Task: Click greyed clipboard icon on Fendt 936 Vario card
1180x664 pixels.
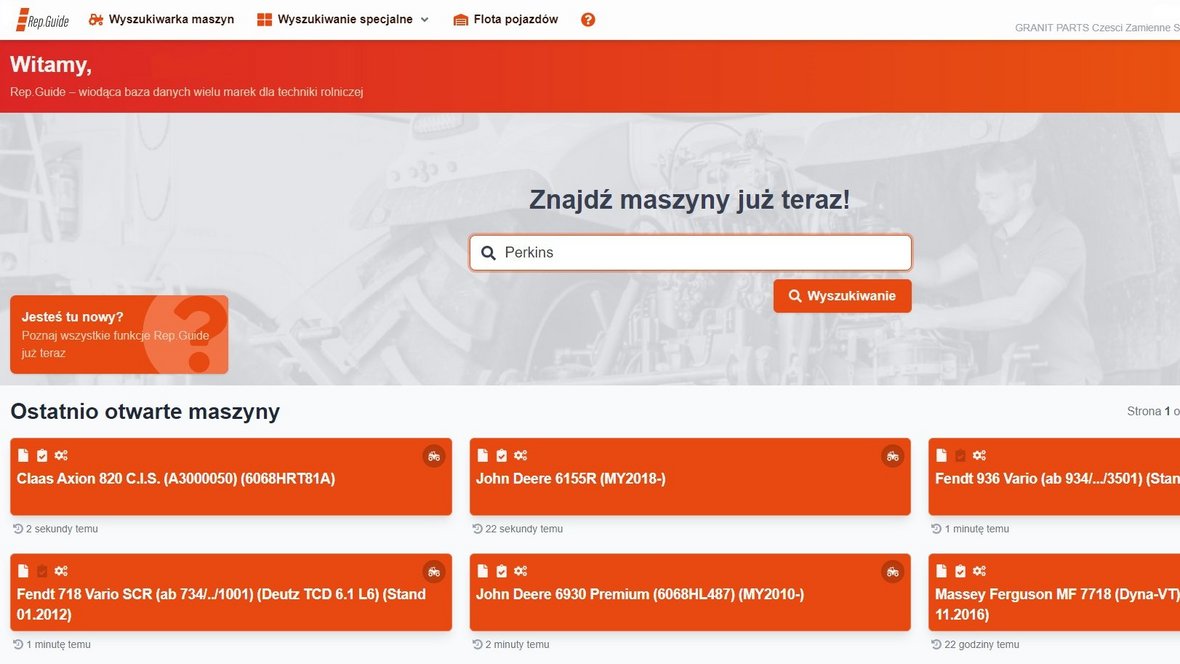Action: [960, 455]
